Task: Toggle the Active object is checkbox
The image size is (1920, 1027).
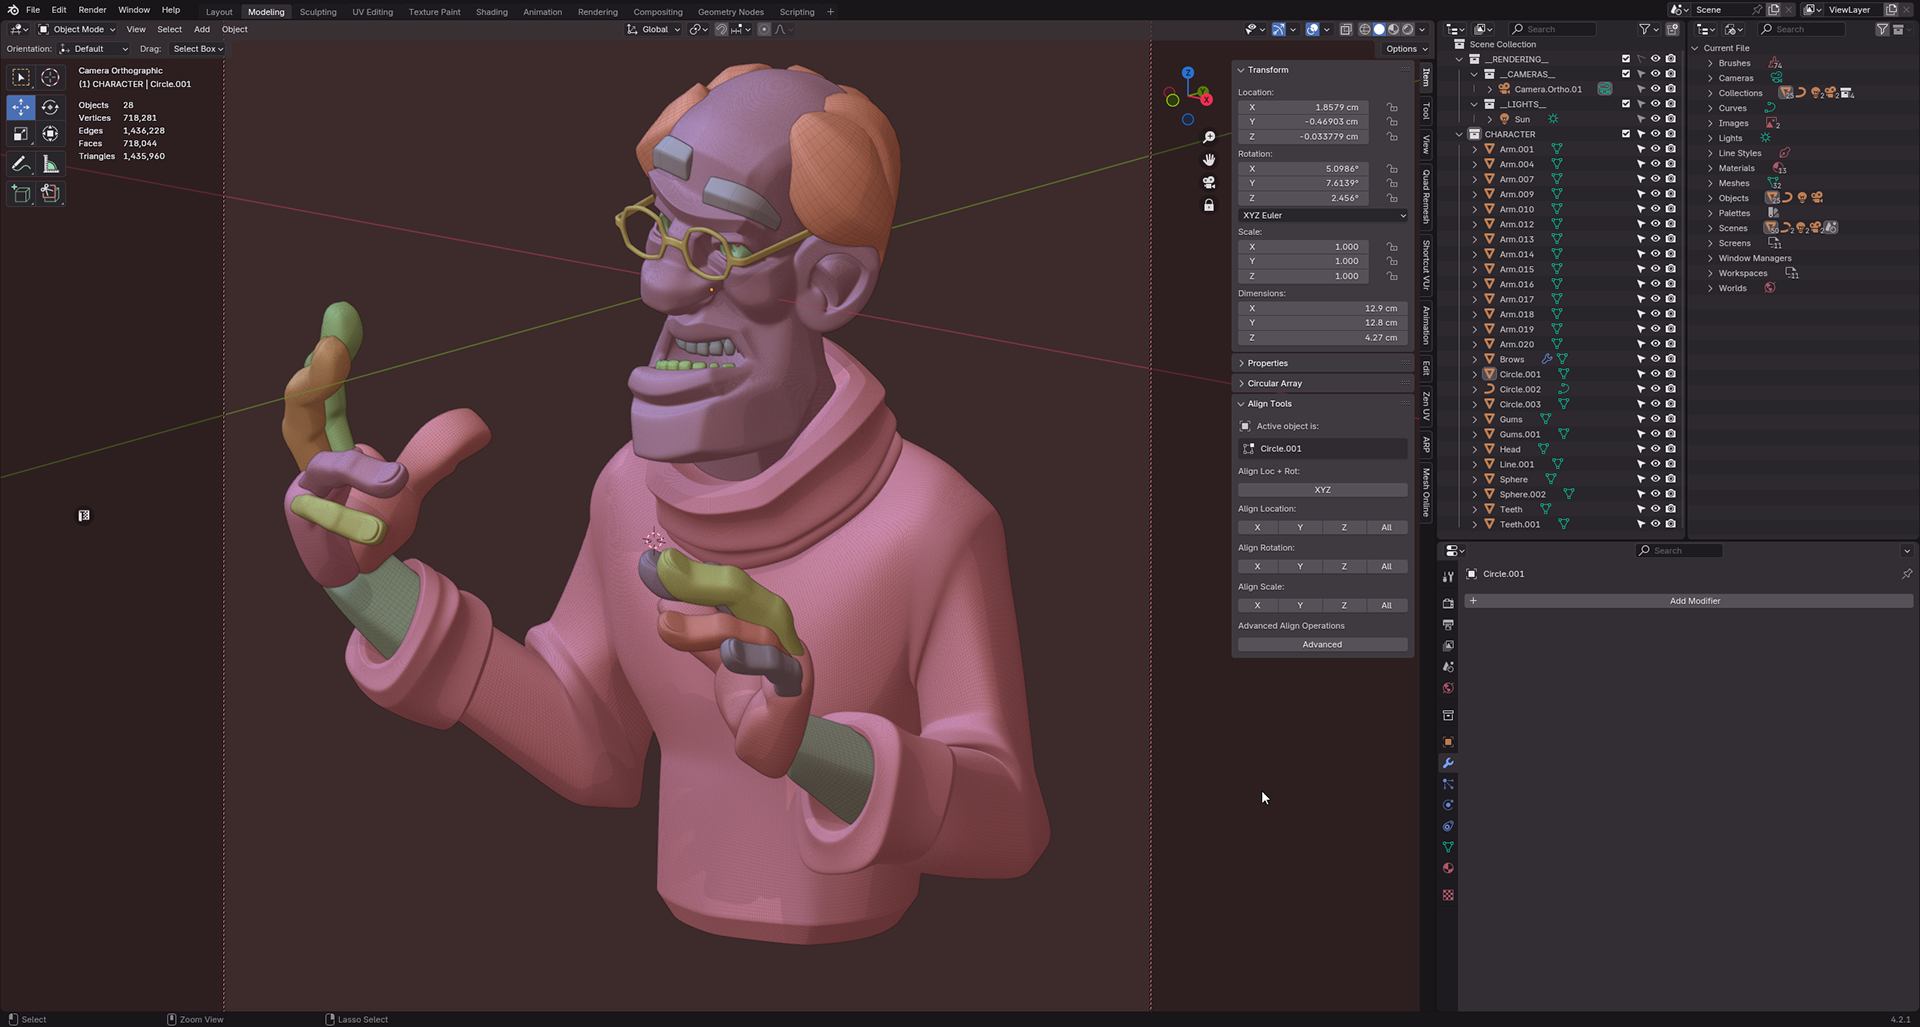Action: pos(1246,426)
